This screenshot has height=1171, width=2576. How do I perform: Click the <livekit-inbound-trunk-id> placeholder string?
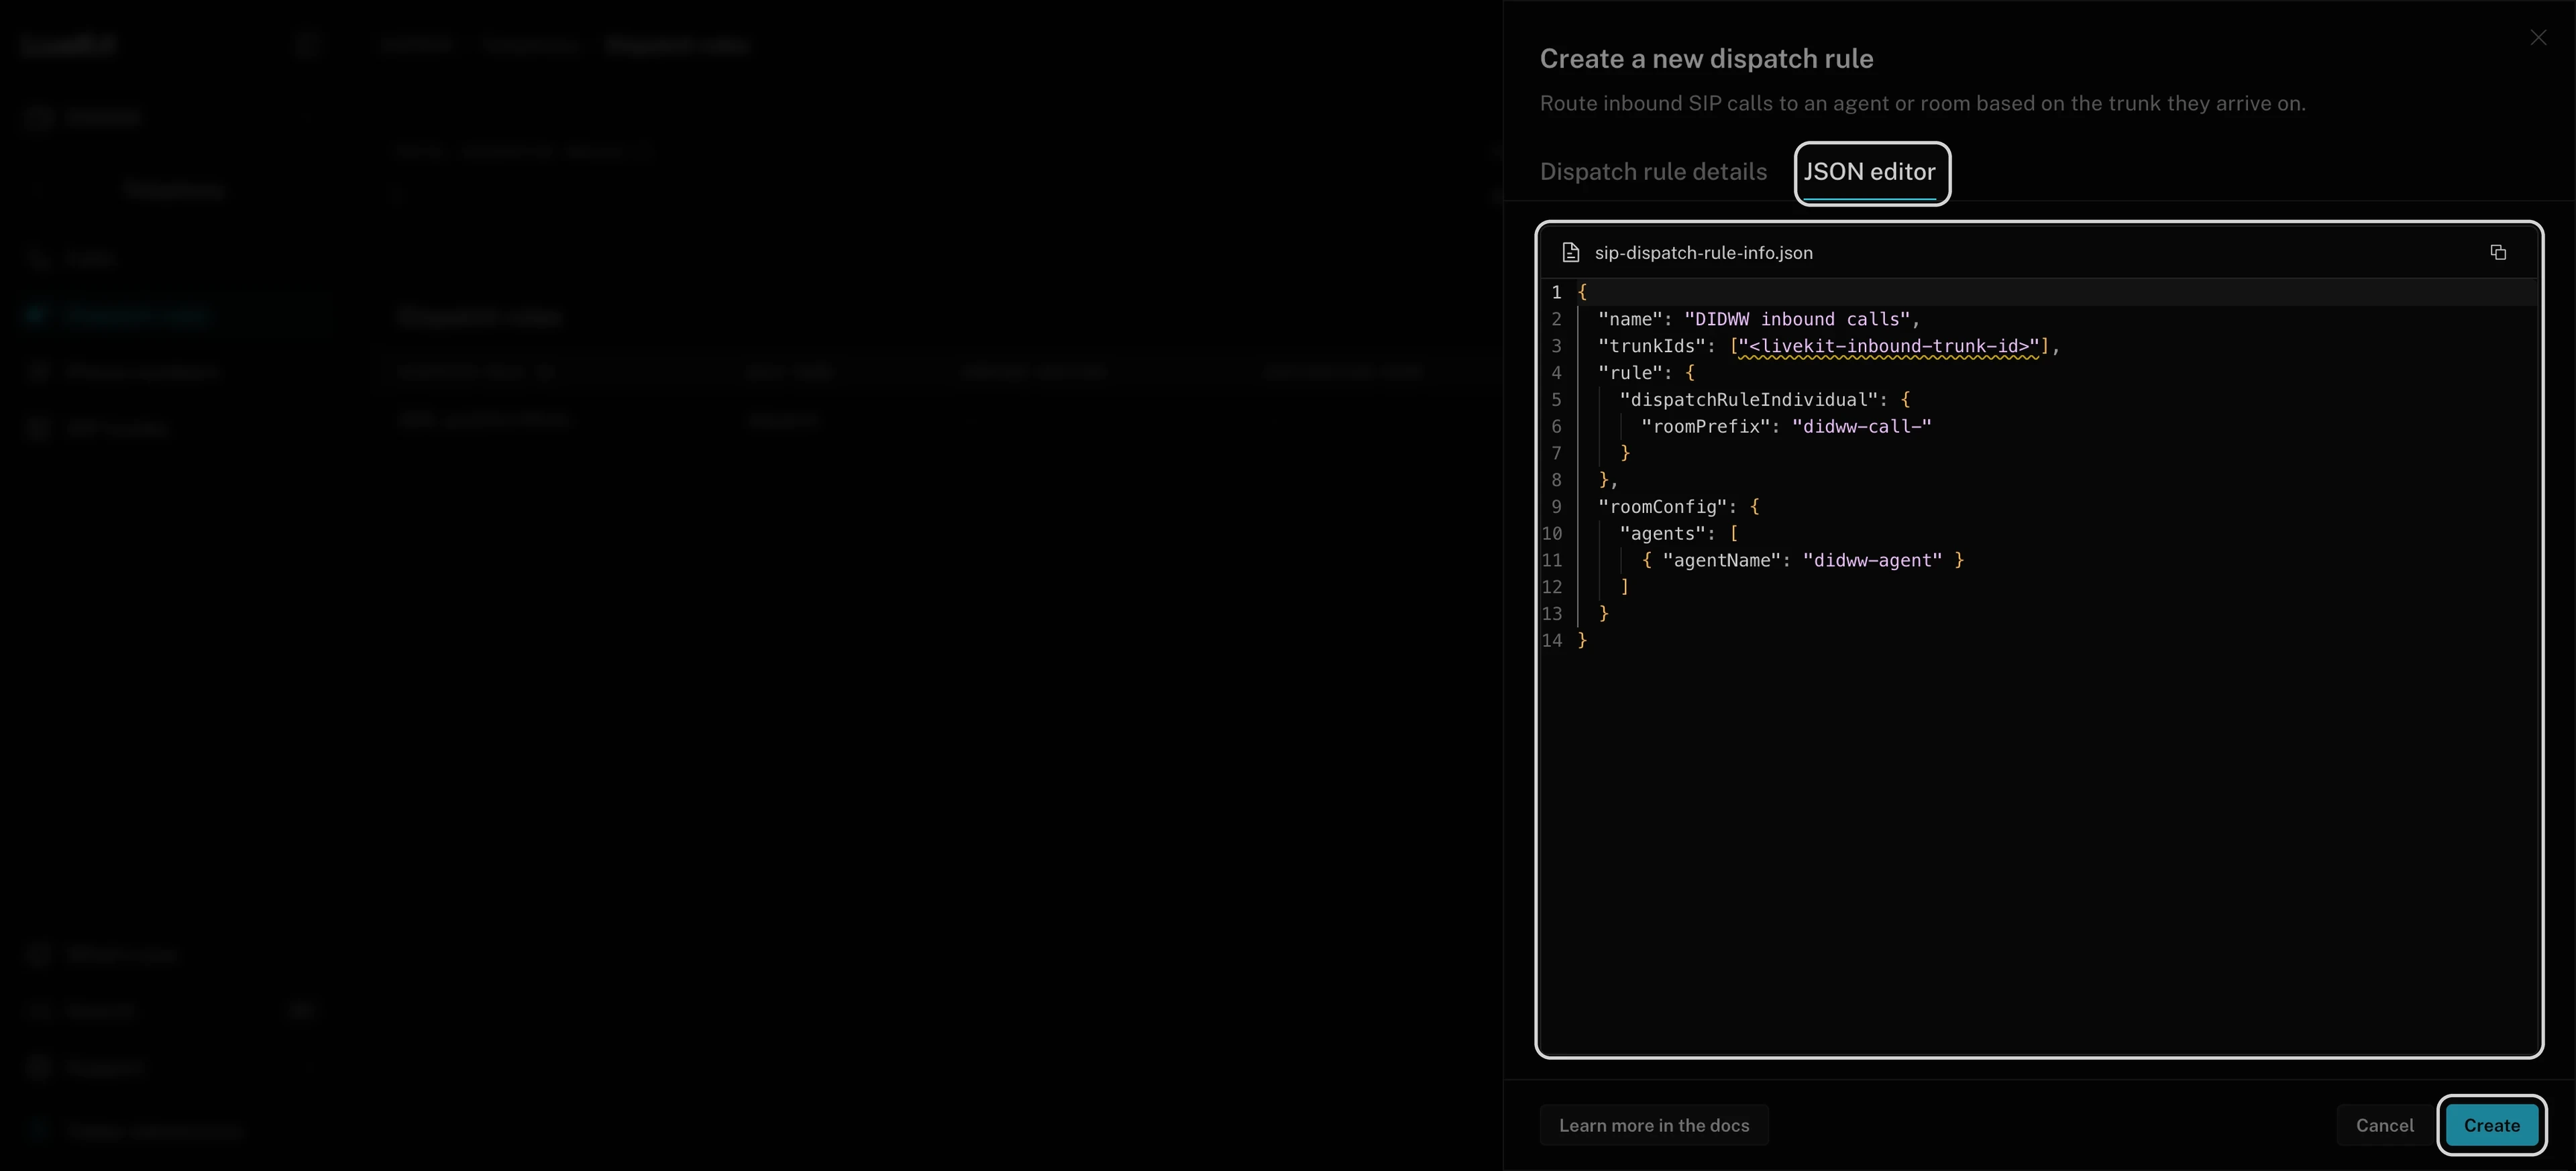(1889, 346)
